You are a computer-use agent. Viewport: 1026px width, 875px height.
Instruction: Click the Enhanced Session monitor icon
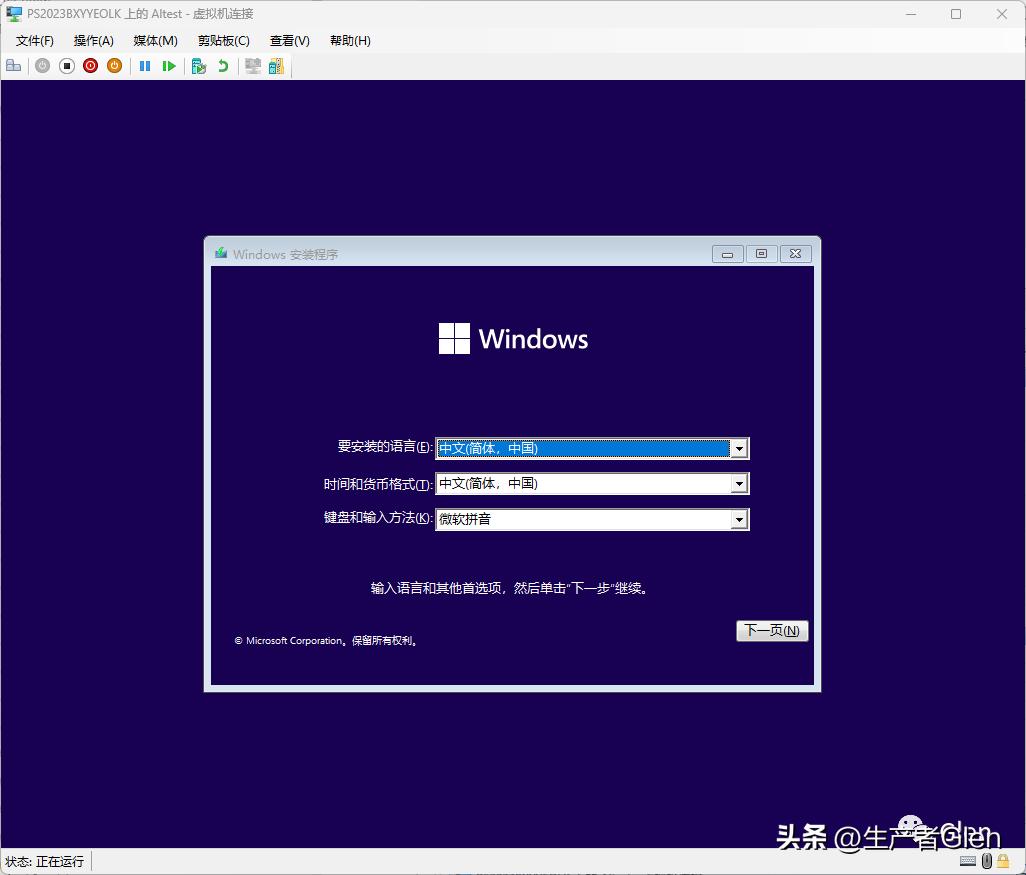pos(253,65)
